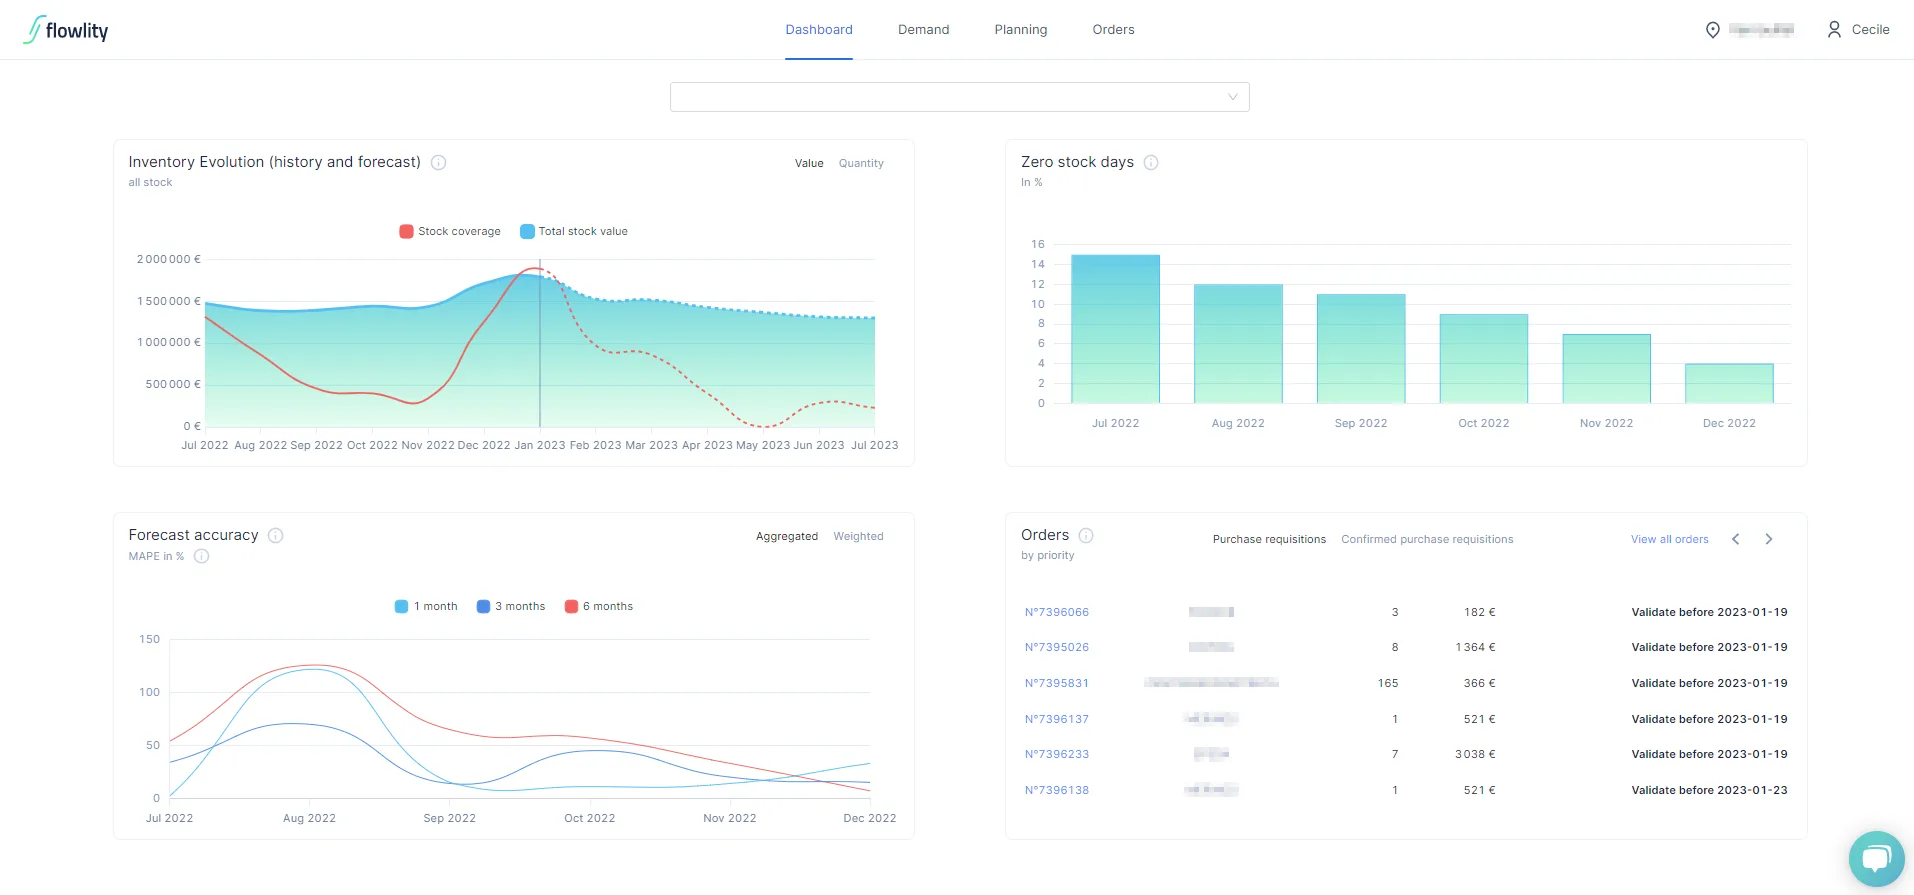Open the Dashboard tab
This screenshot has width=1914, height=895.
point(819,30)
